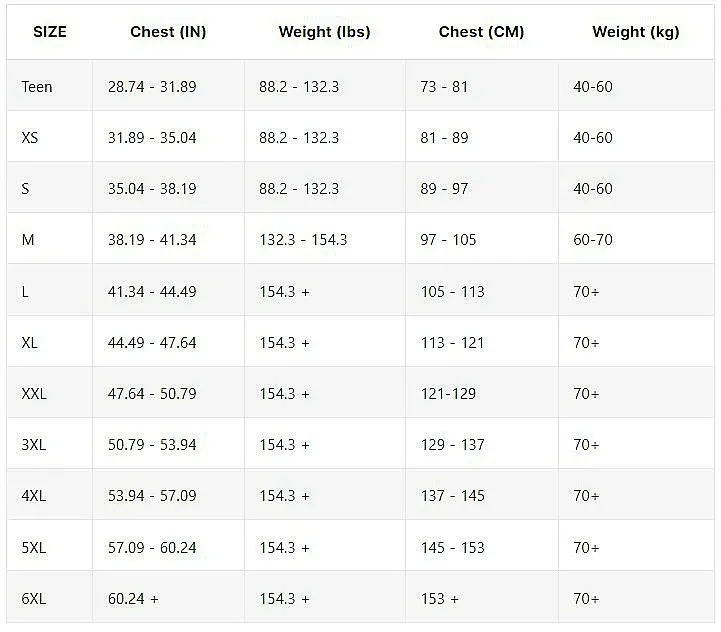Select the XL size row label
The width and height of the screenshot is (721, 632).
point(30,343)
